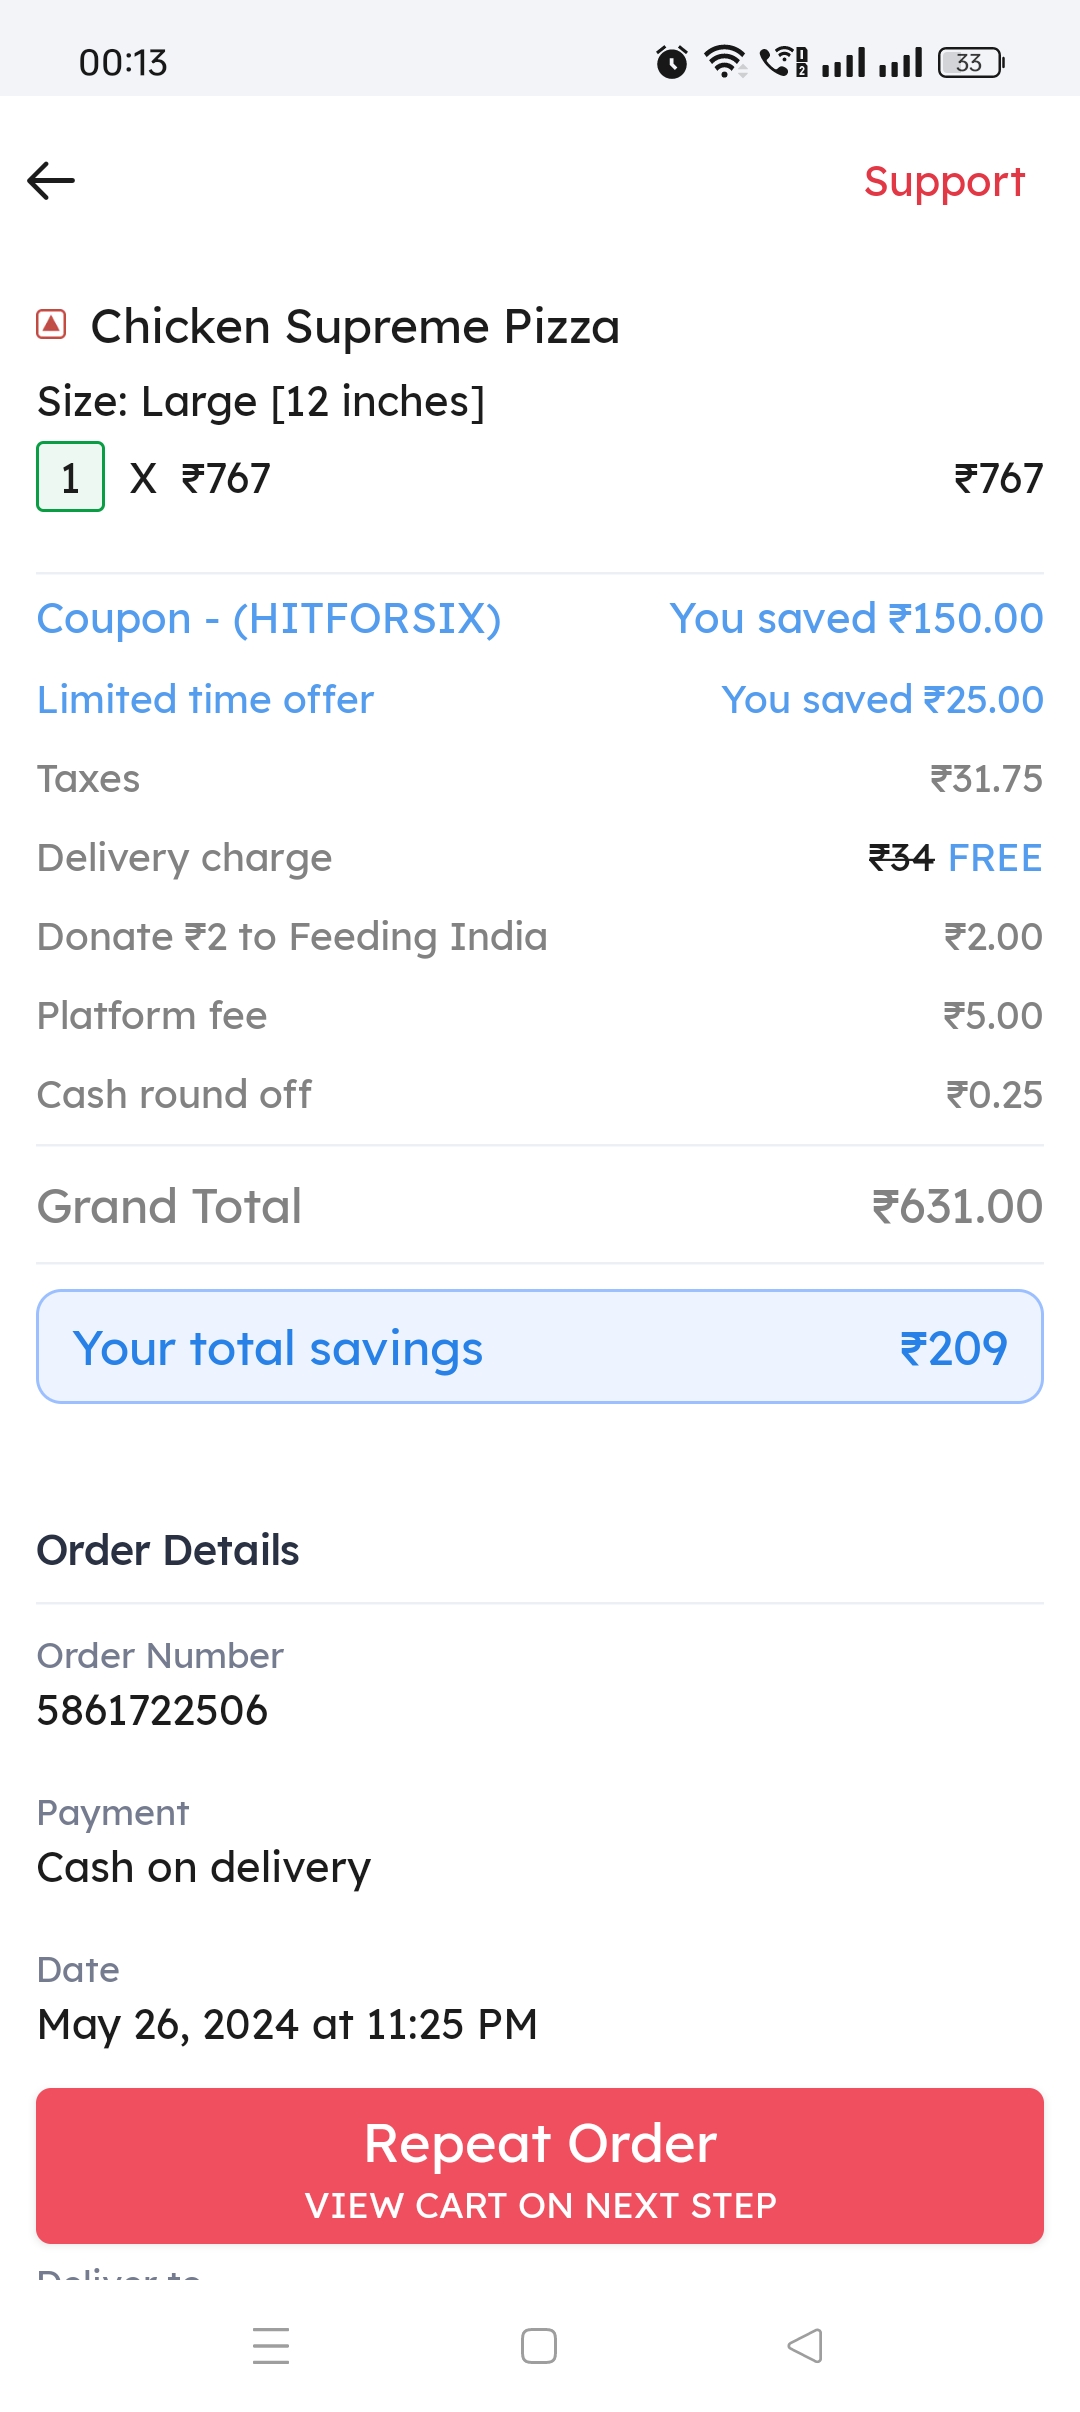Tap the Repeat Order button

click(540, 2166)
